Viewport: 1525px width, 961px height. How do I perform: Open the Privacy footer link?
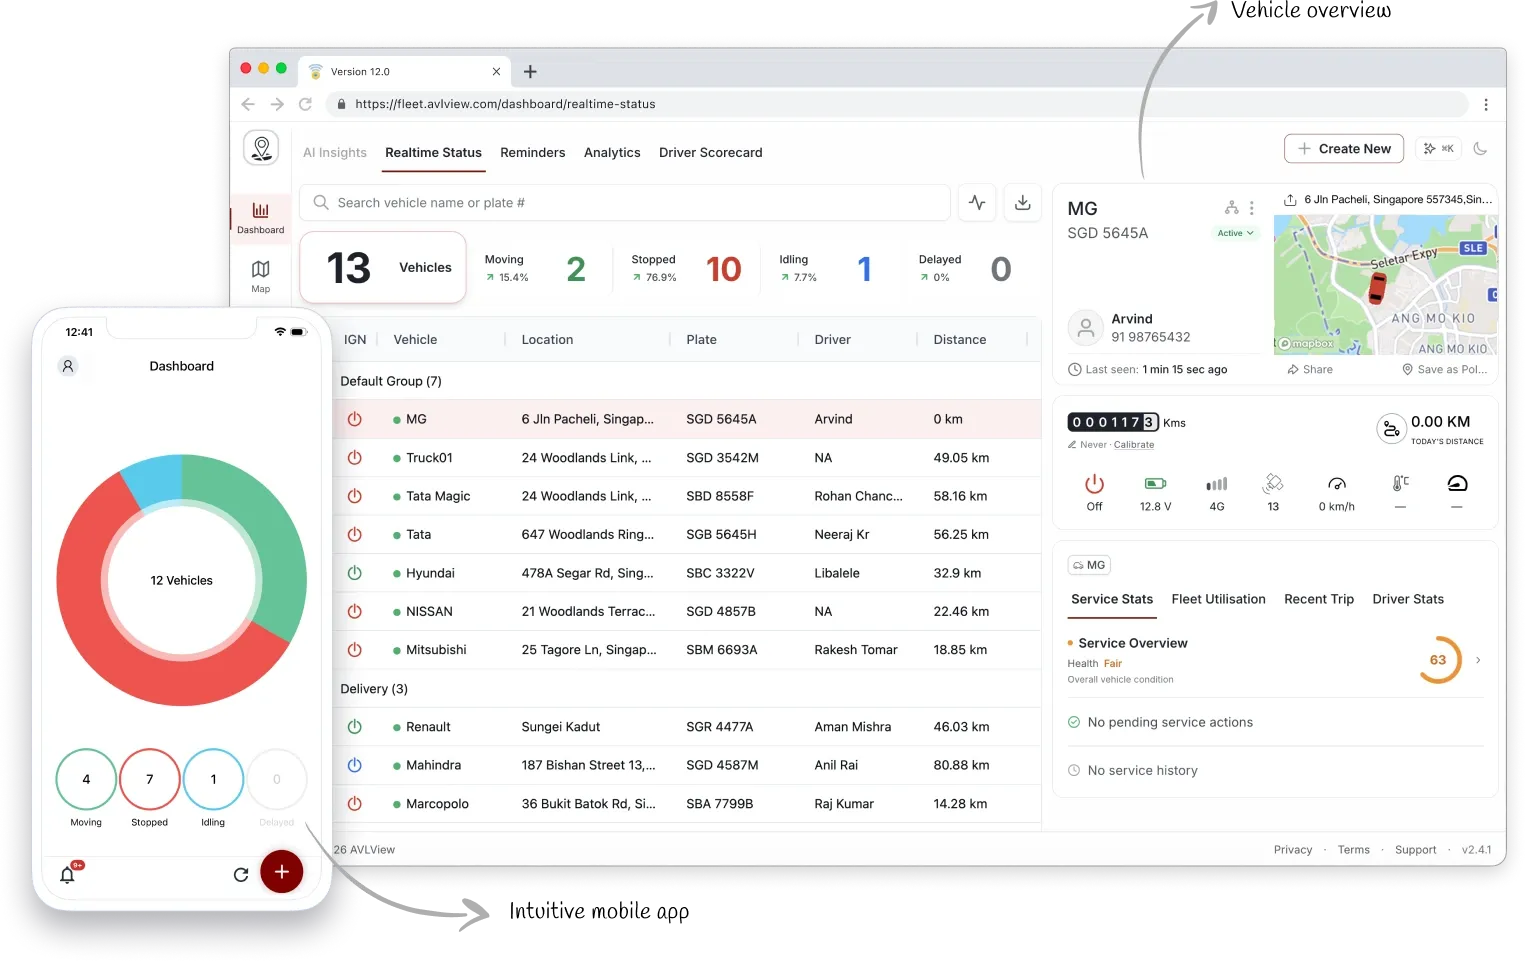[1293, 850]
